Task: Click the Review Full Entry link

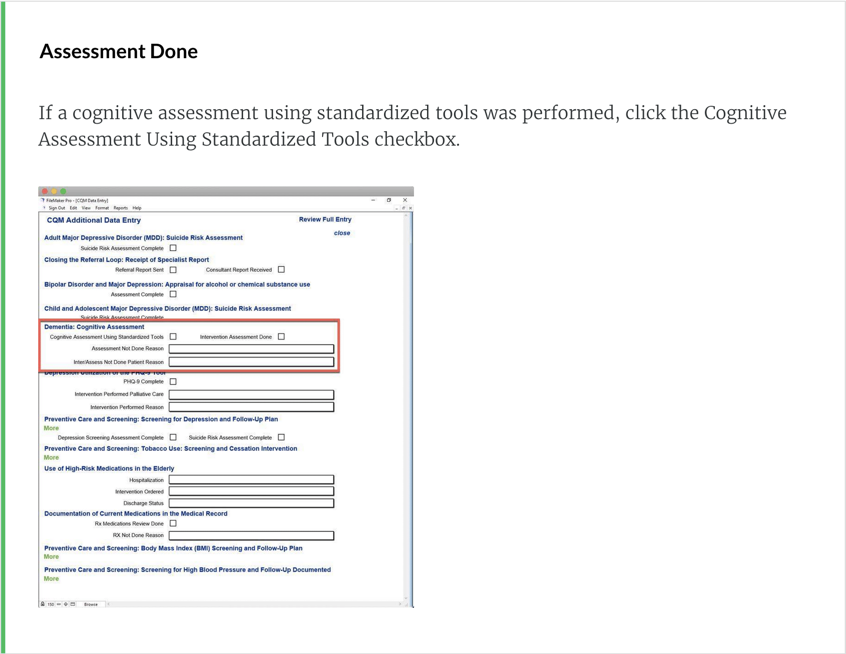Action: pyautogui.click(x=325, y=219)
